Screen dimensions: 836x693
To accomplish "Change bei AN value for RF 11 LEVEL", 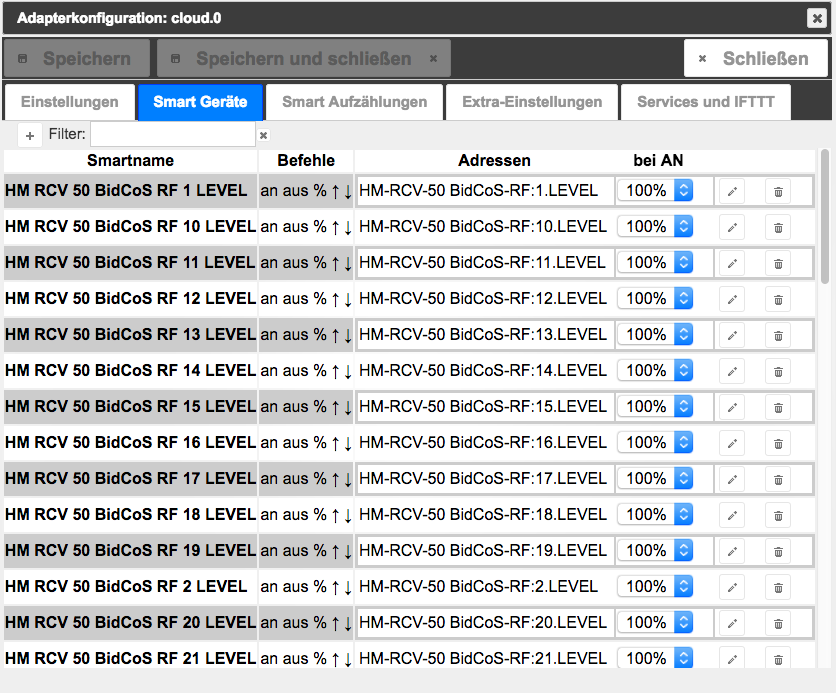I will coord(655,262).
